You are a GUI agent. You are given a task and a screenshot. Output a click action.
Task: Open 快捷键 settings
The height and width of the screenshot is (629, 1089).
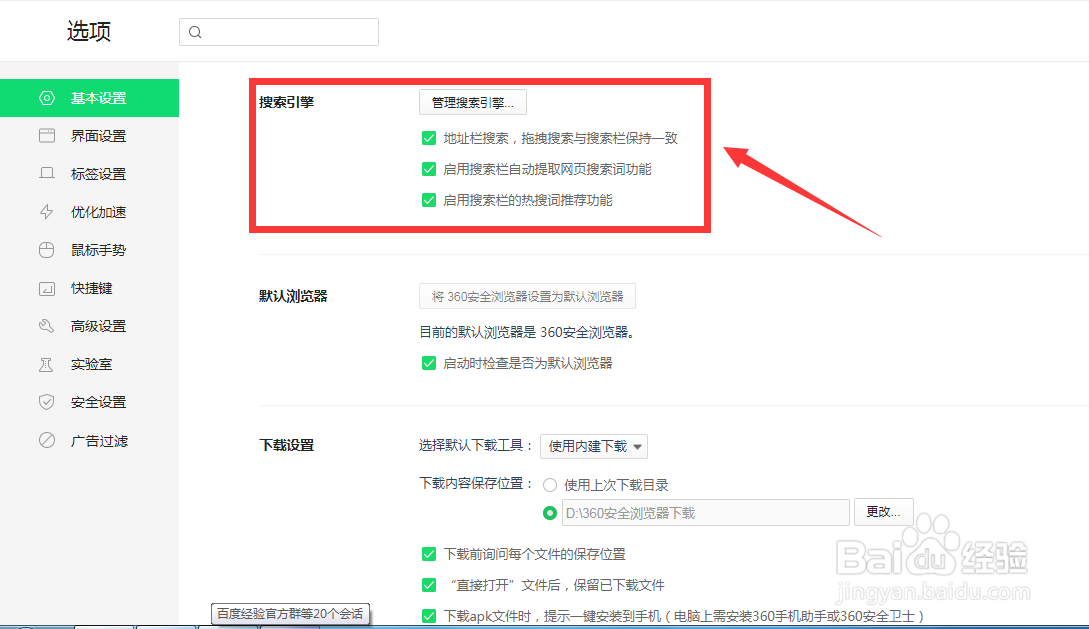point(90,288)
